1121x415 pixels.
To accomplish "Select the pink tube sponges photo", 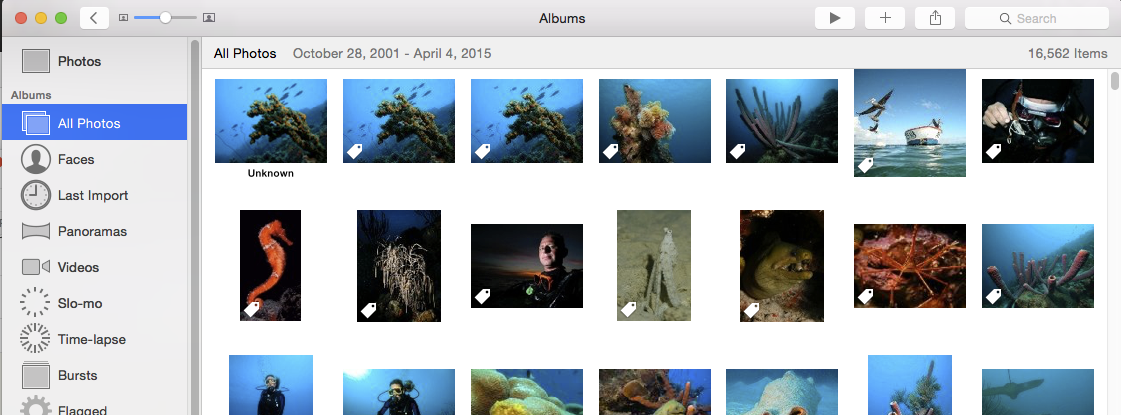I will click(x=1038, y=266).
